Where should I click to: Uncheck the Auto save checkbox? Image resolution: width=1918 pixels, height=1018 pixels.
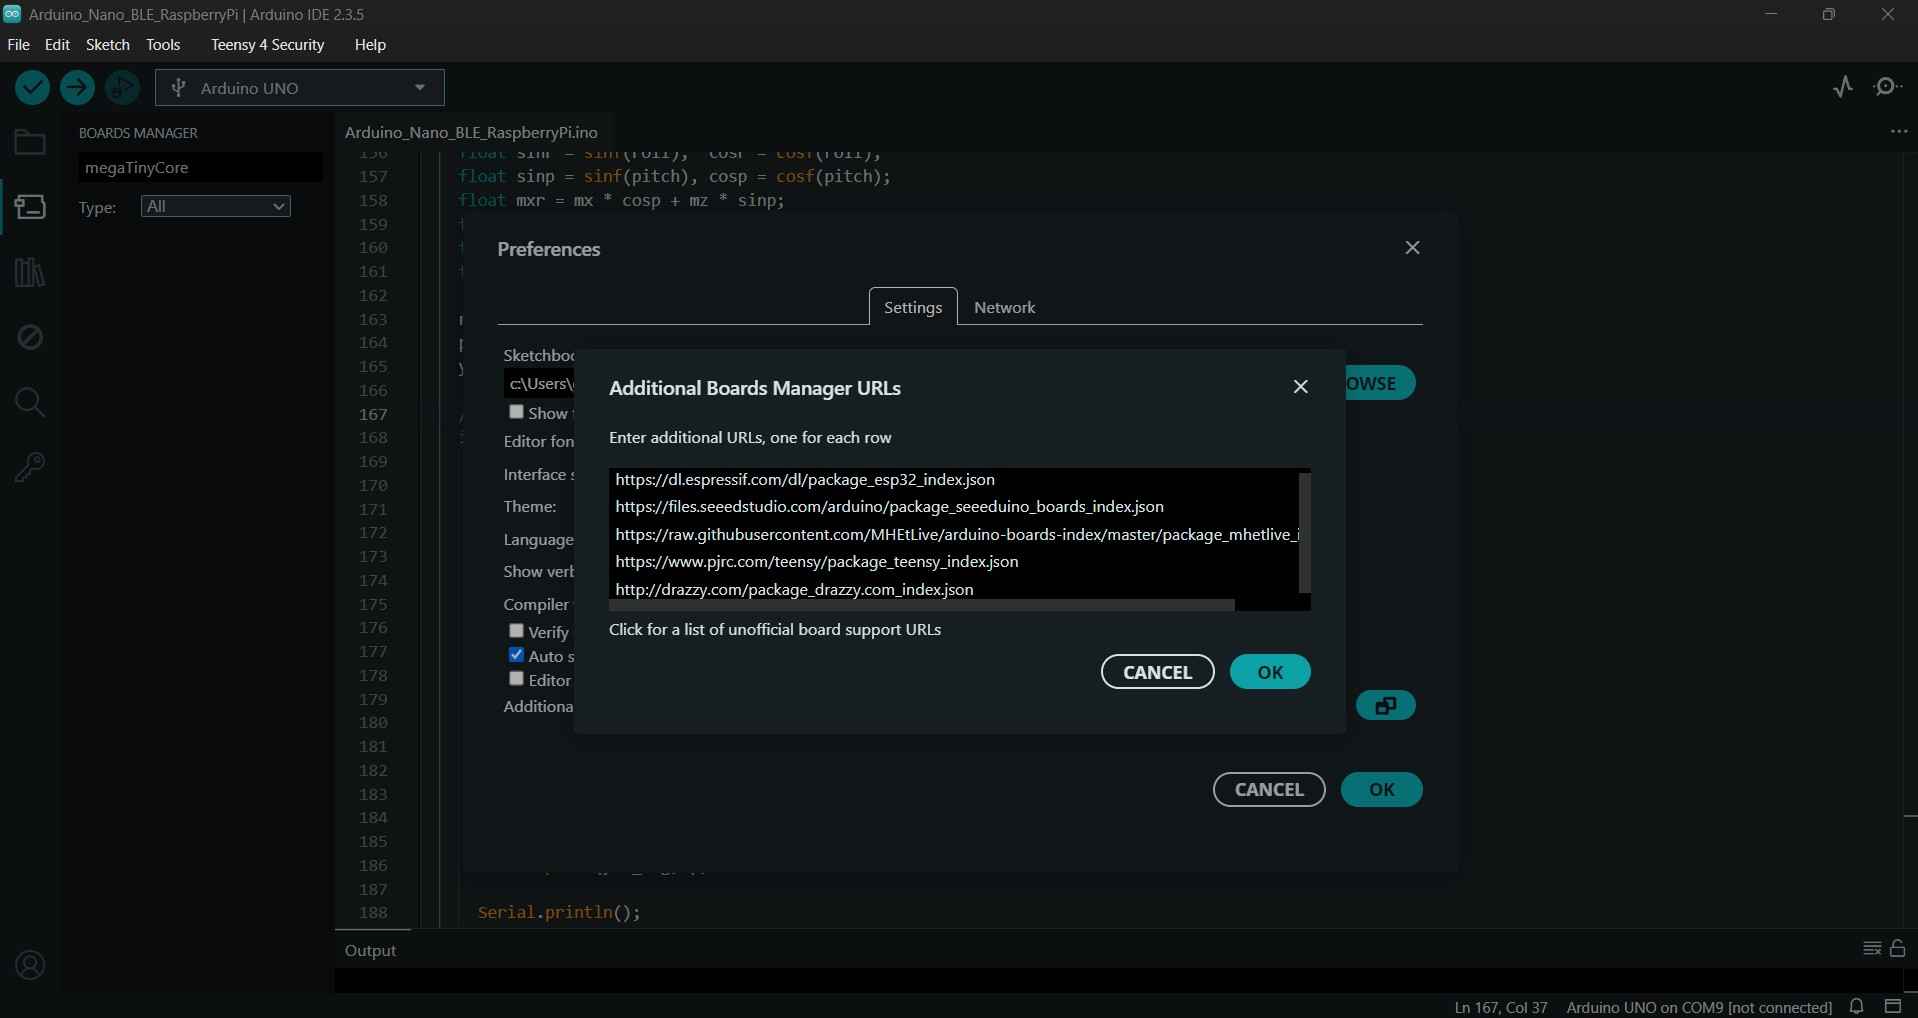[516, 655]
